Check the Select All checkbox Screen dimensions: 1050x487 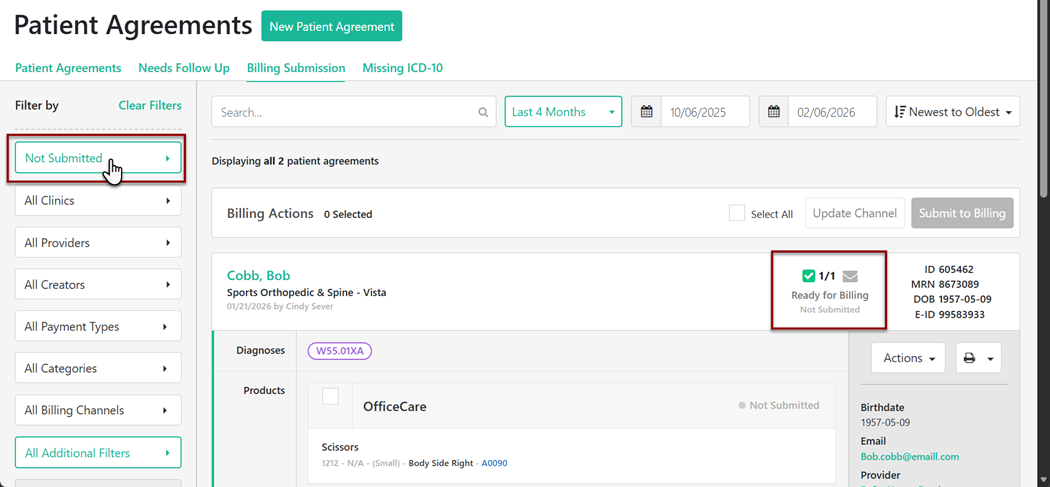[737, 213]
